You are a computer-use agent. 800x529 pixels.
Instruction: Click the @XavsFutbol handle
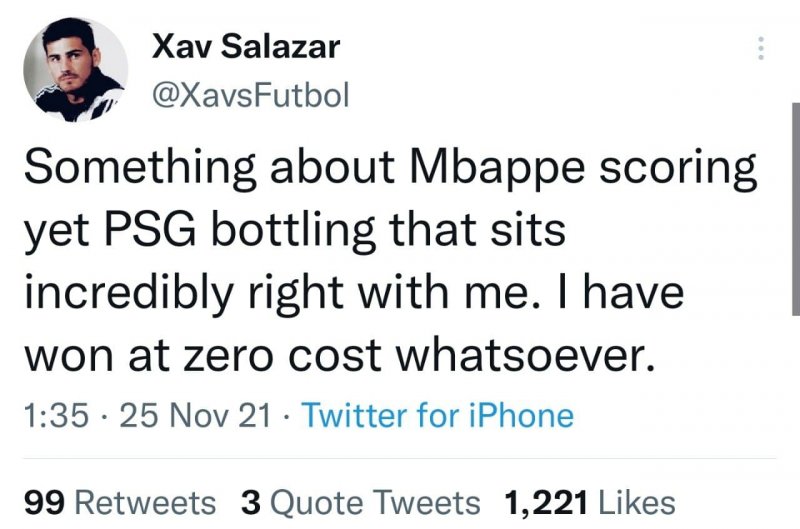coord(249,96)
